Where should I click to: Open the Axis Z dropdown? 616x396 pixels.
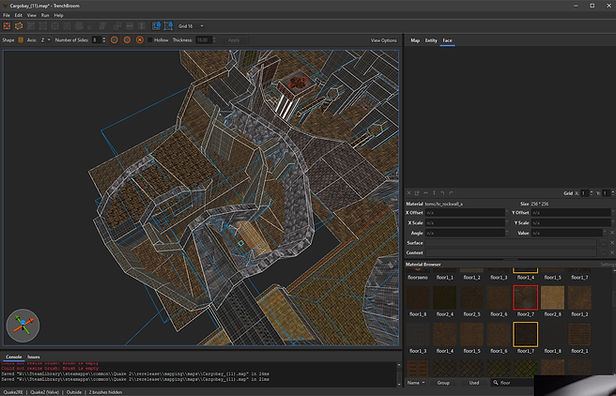(x=46, y=40)
